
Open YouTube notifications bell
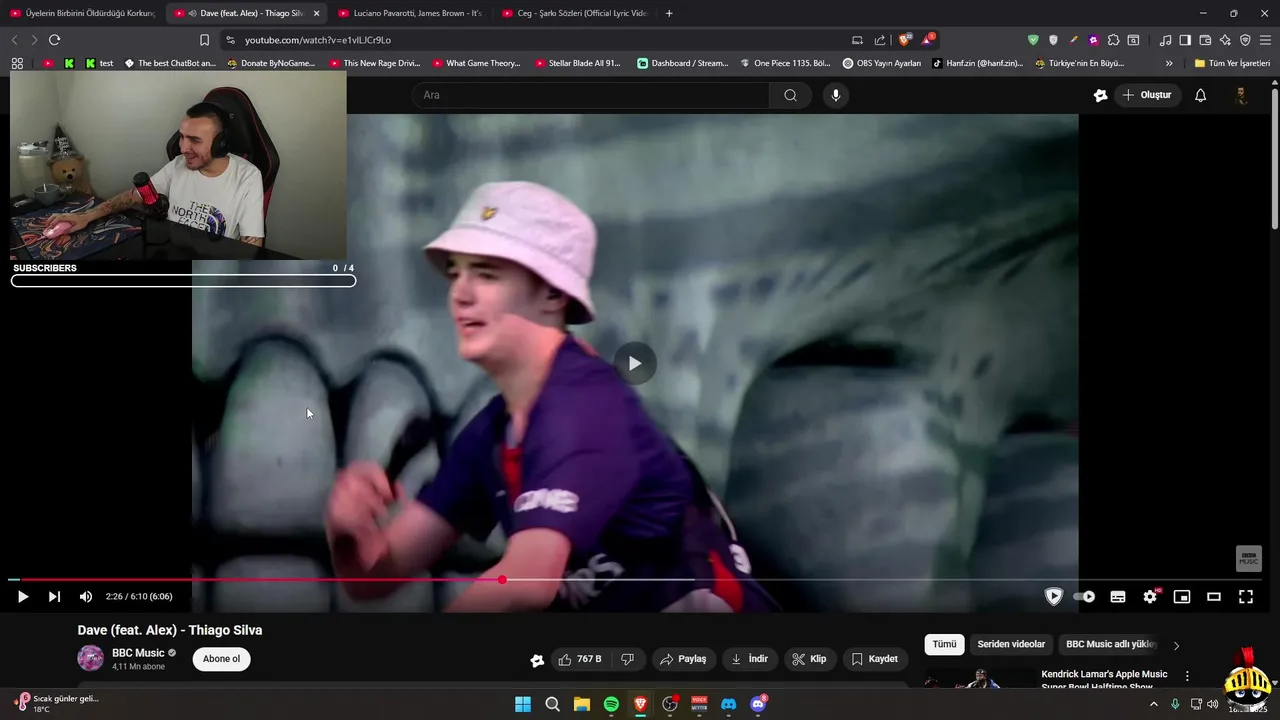pyautogui.click(x=1201, y=95)
